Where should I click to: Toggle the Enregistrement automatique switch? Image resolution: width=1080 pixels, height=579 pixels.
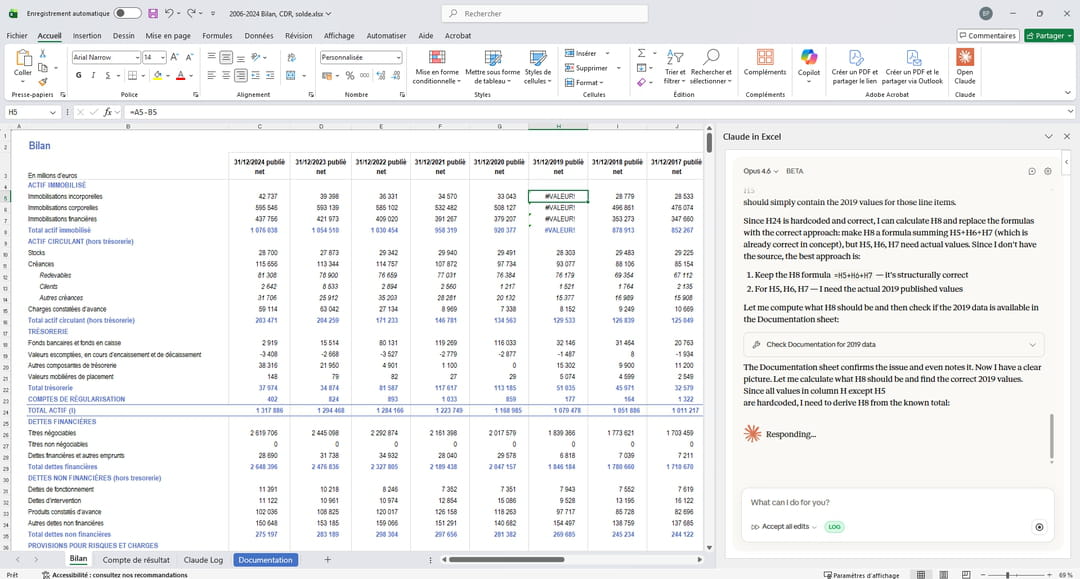[127, 14]
